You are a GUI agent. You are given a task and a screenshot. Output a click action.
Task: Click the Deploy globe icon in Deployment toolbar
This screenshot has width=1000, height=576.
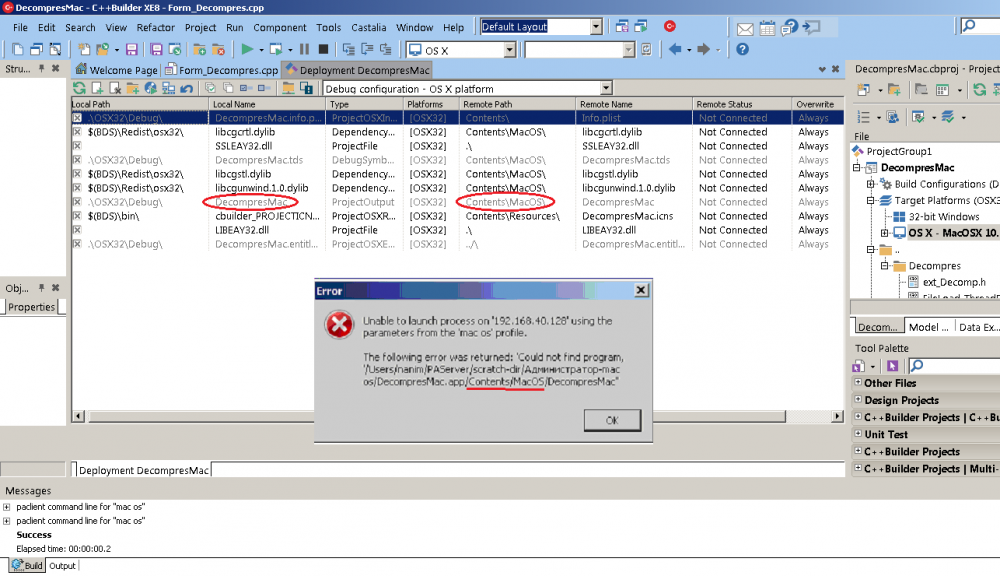[x=151, y=88]
